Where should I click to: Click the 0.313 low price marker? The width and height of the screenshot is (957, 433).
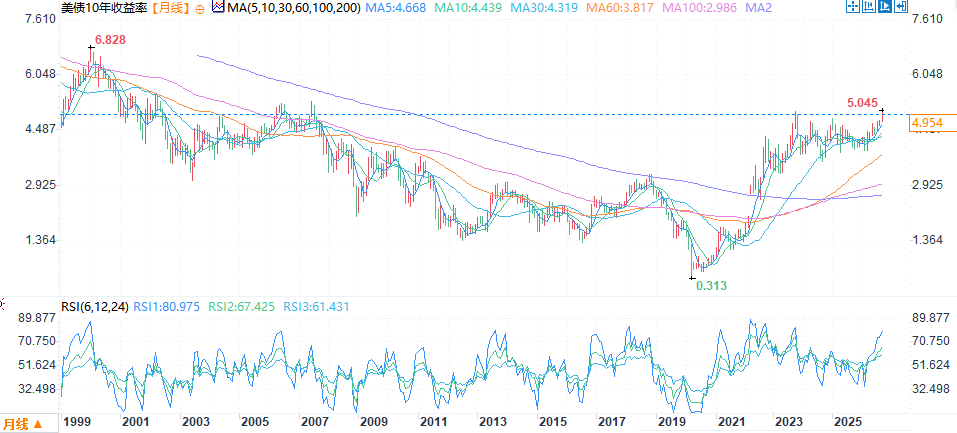[x=712, y=285]
